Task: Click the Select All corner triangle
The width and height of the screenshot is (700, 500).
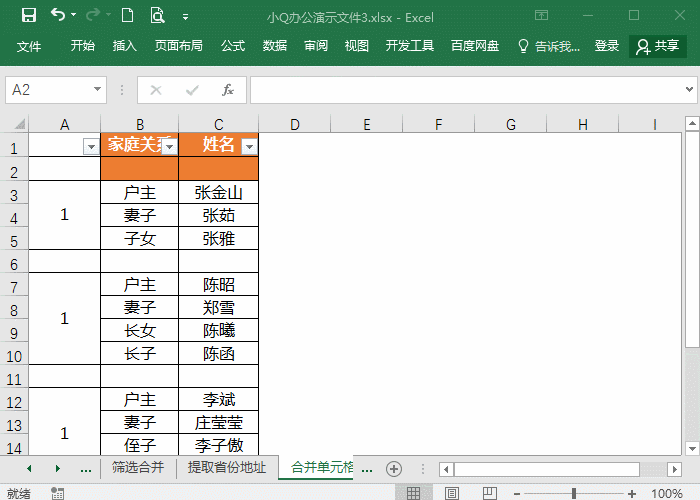Action: pos(20,124)
